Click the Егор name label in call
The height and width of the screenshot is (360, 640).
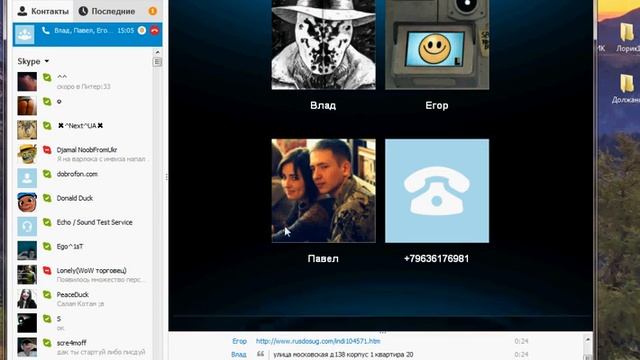coord(437,105)
